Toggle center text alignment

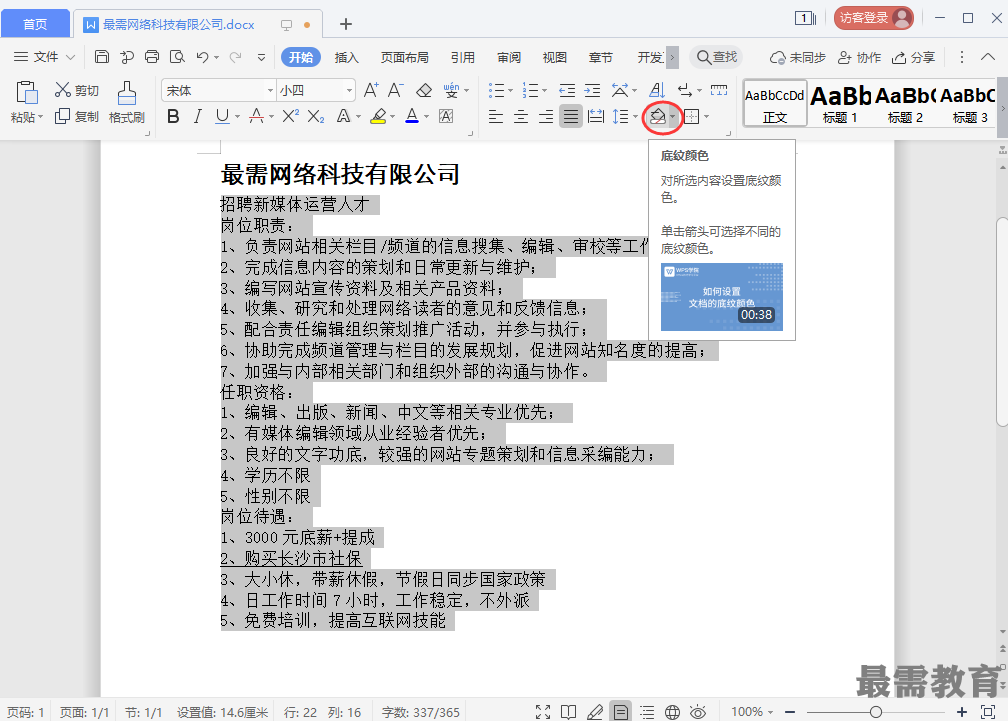tap(521, 116)
